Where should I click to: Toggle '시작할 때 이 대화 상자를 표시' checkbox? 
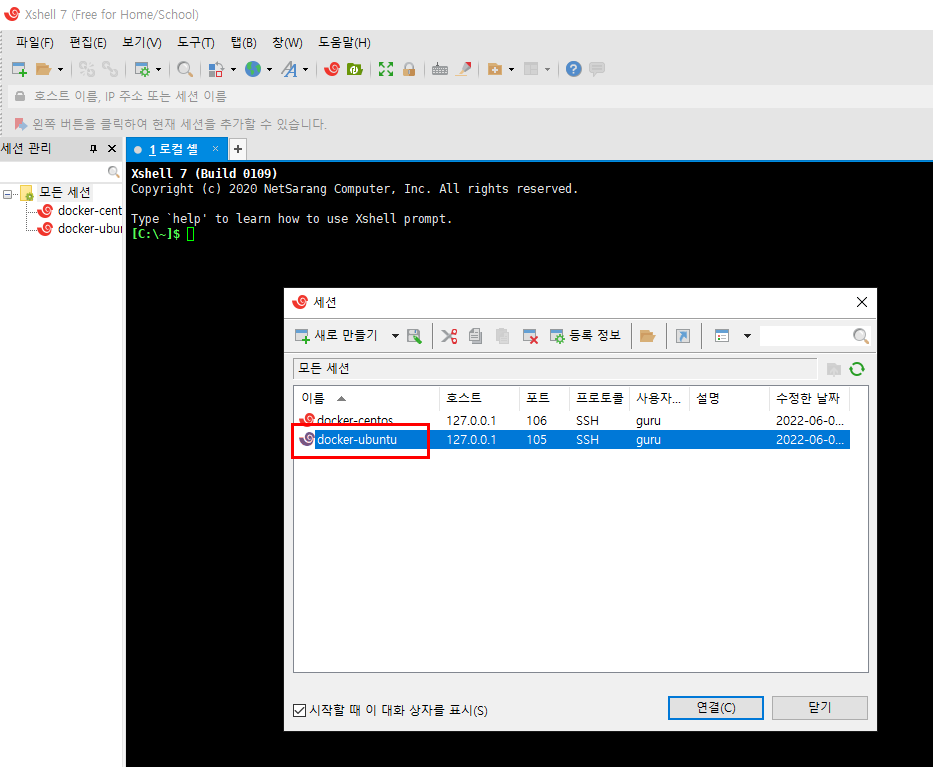pos(300,710)
